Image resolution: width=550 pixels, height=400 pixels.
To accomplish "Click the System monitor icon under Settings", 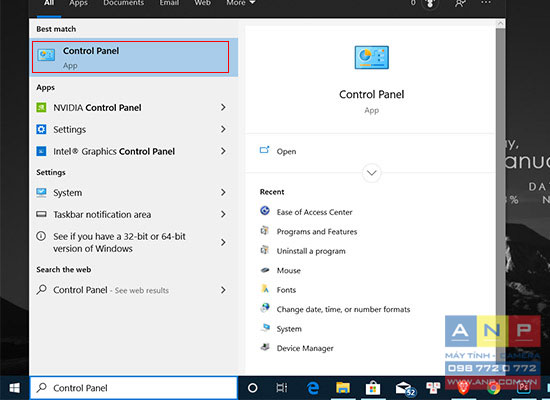I will (x=41, y=192).
